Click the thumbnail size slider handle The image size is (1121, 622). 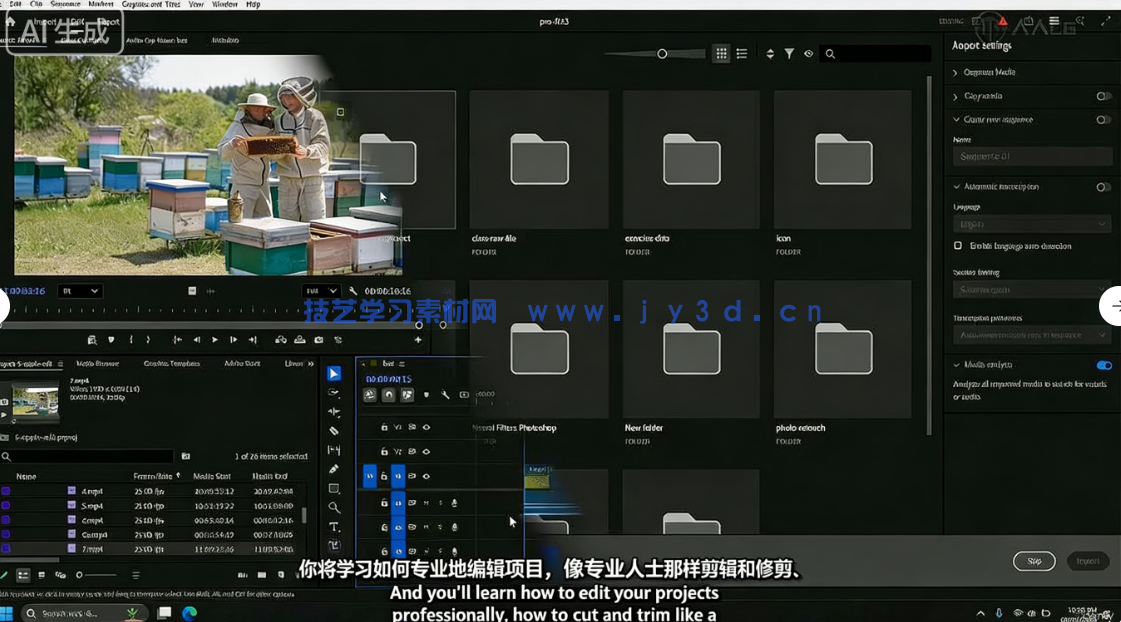(661, 53)
